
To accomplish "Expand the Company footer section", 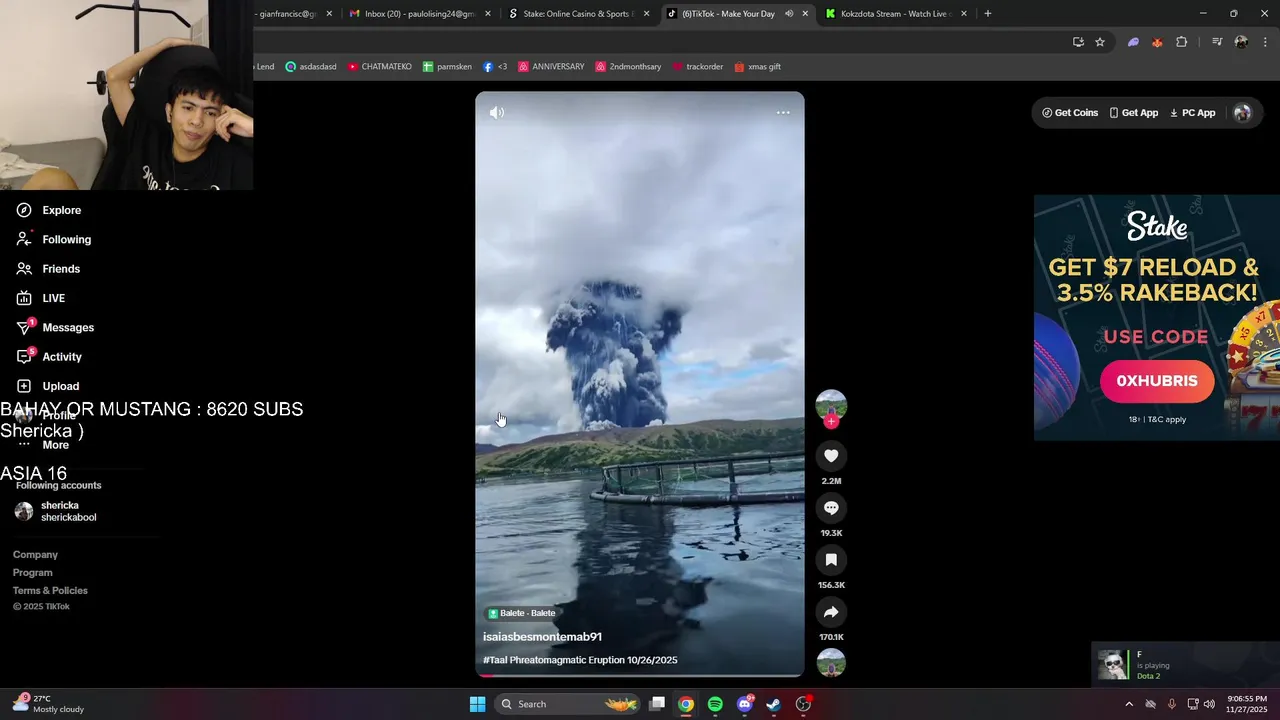I will click(35, 555).
